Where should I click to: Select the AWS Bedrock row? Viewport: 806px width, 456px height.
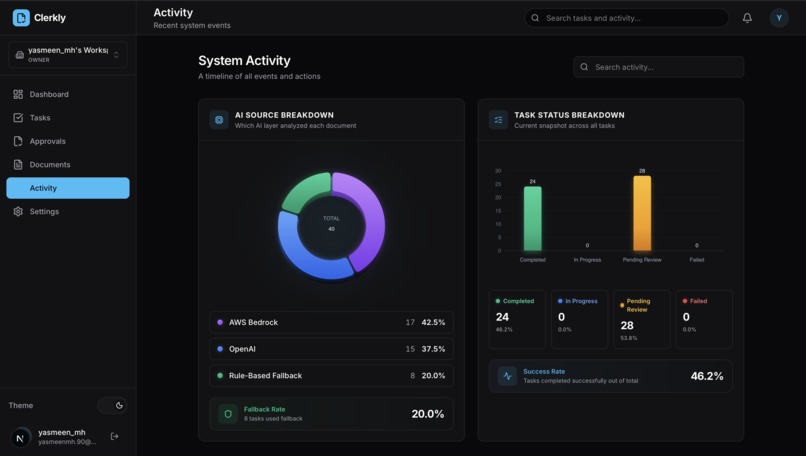[331, 322]
